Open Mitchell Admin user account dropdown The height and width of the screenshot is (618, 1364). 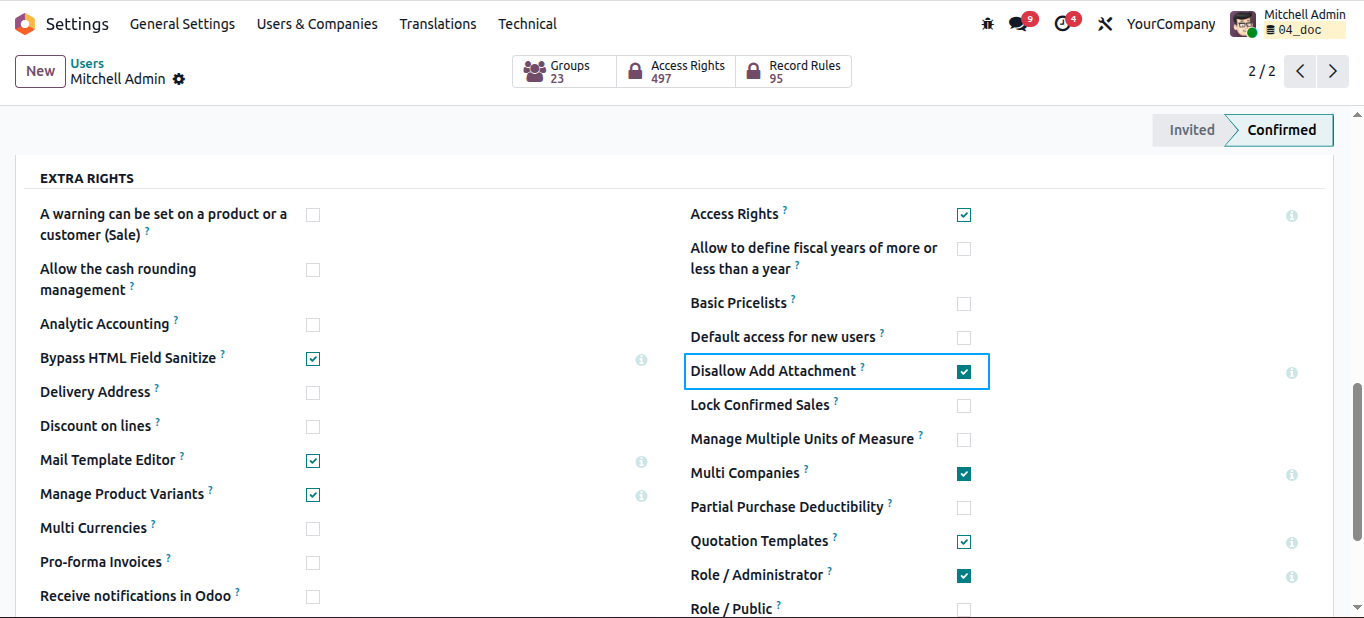pos(1288,24)
